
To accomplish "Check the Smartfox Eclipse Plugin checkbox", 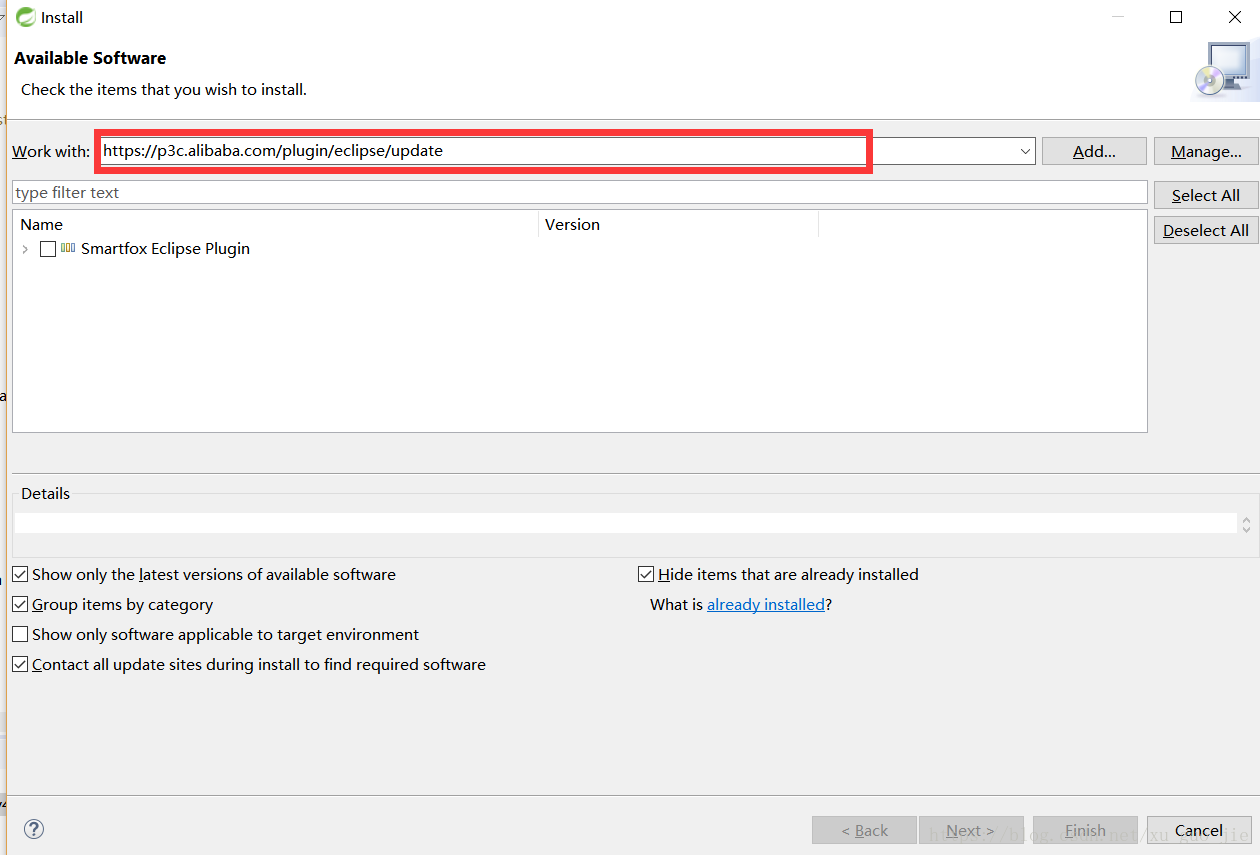I will coord(48,249).
